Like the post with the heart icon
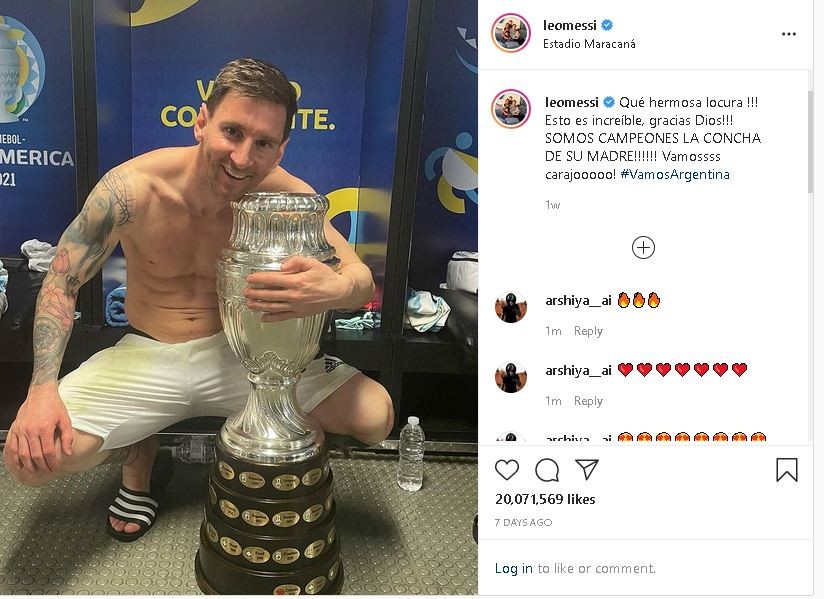Viewport: 824px width, 599px height. 507,470
